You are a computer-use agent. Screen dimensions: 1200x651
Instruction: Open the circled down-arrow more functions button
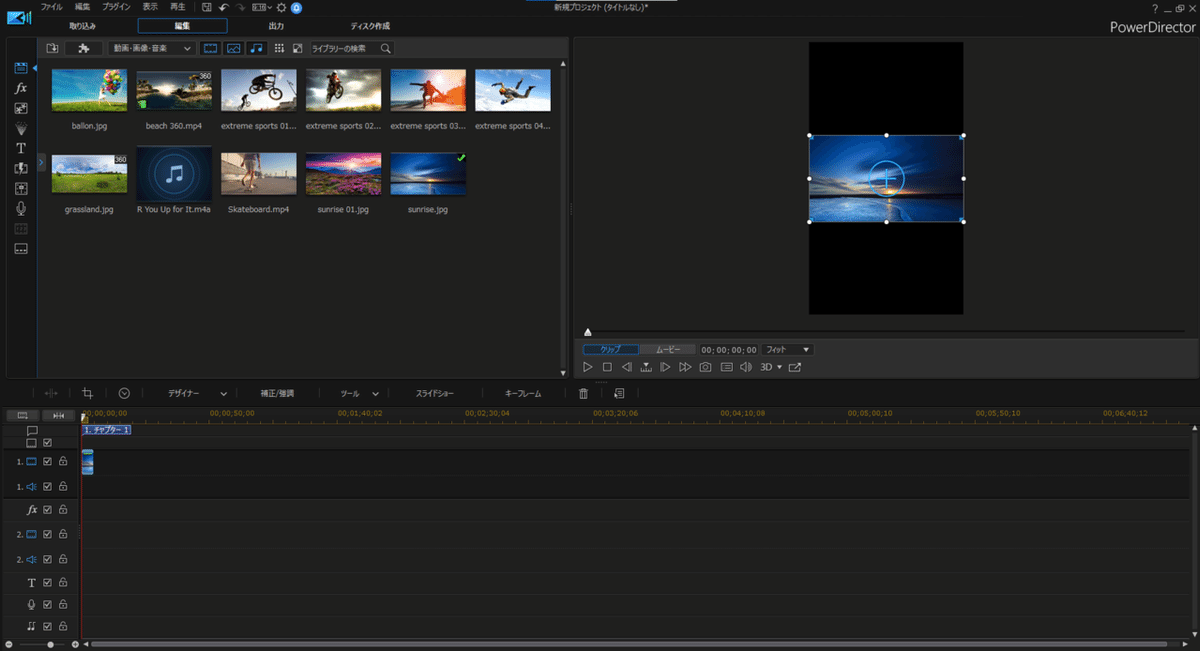point(124,393)
